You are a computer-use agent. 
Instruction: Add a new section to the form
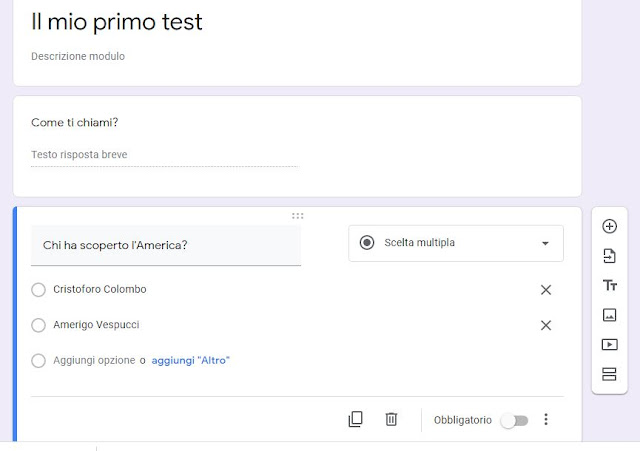pos(609,374)
